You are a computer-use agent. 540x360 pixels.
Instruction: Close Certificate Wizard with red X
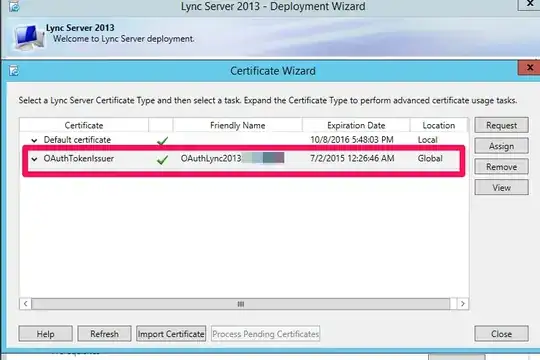pyautogui.click(x=530, y=68)
